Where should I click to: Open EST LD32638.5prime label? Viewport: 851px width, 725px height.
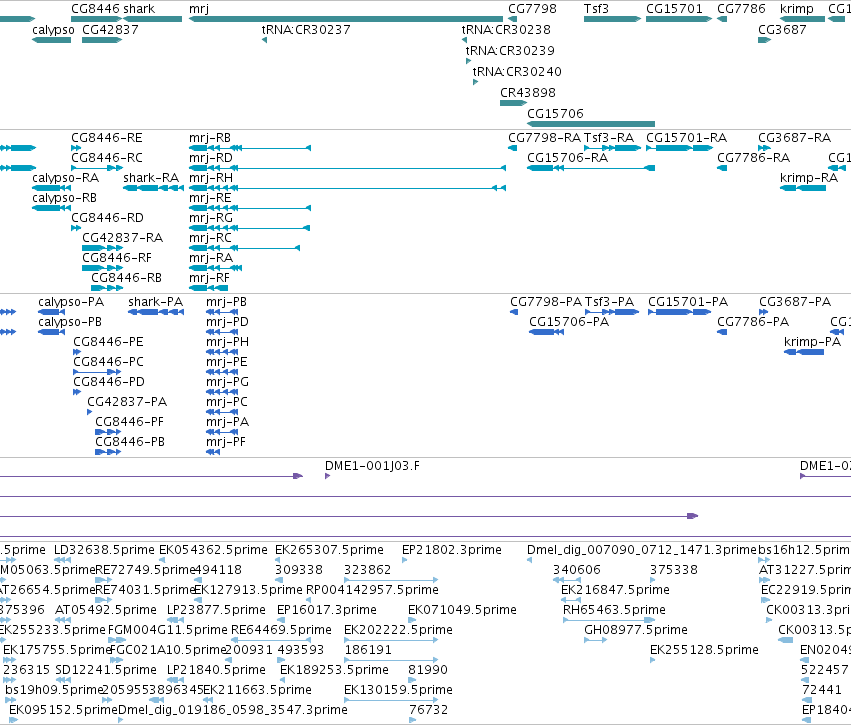pos(104,550)
